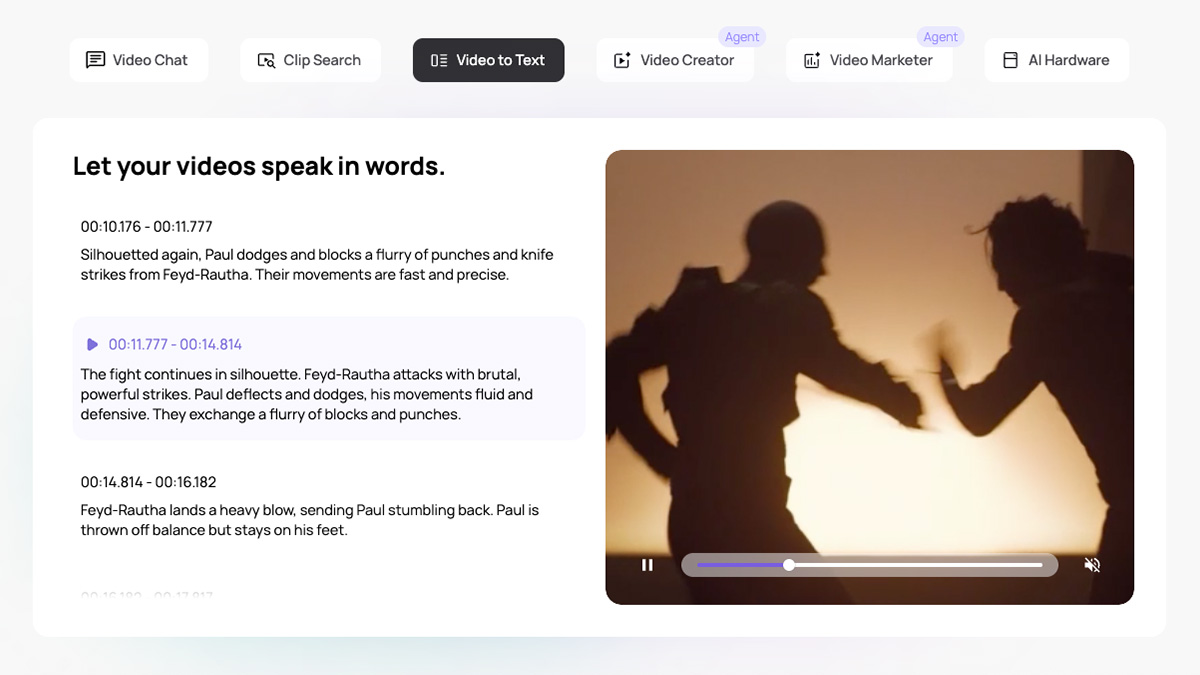Image resolution: width=1200 pixels, height=675 pixels.
Task: Open the Video Creator tab
Action: coord(675,60)
